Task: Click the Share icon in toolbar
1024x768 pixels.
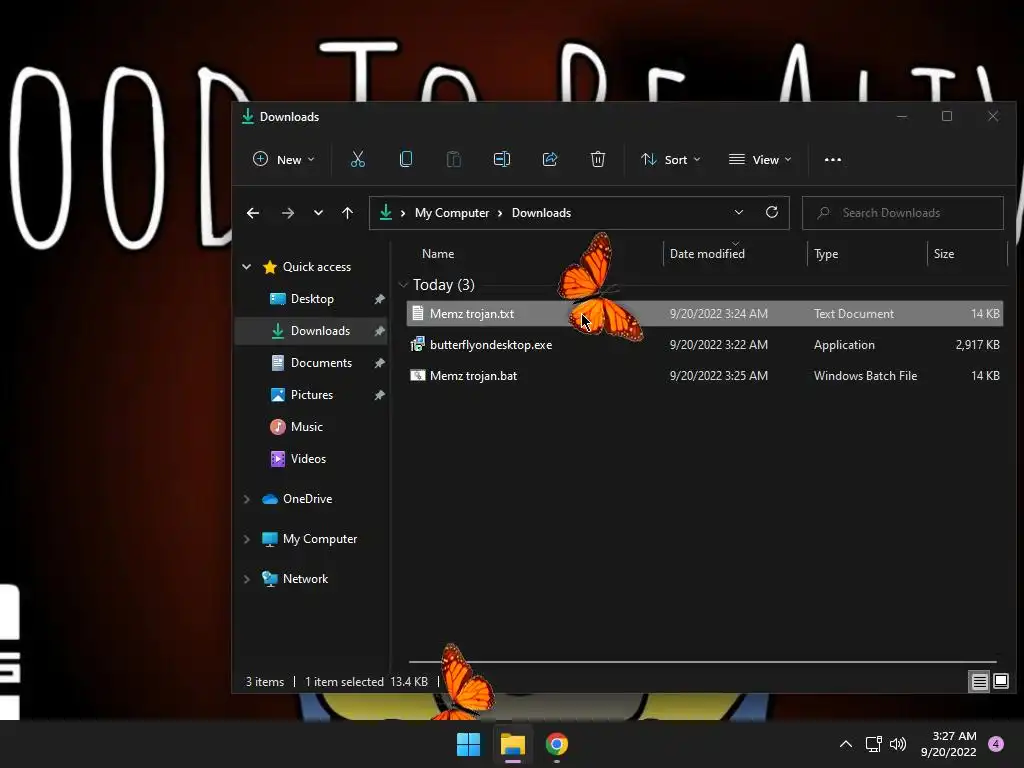Action: point(550,159)
